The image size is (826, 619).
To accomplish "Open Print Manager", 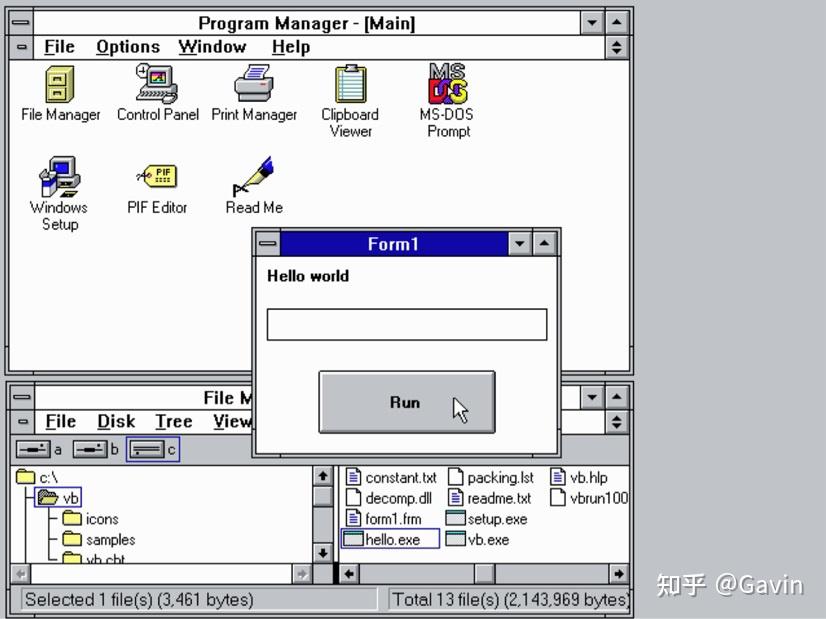I will tap(253, 85).
